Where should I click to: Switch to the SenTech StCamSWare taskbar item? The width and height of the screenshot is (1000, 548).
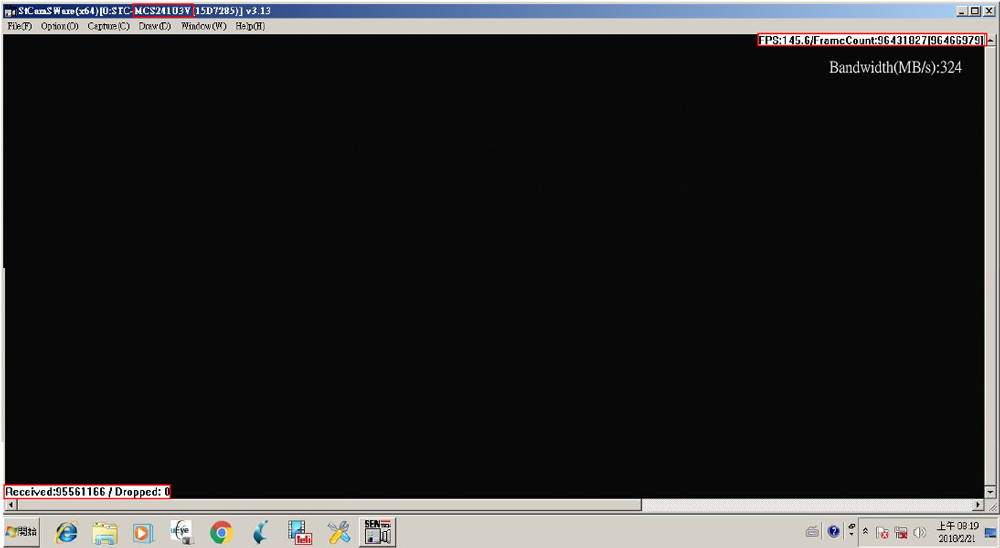[x=378, y=532]
